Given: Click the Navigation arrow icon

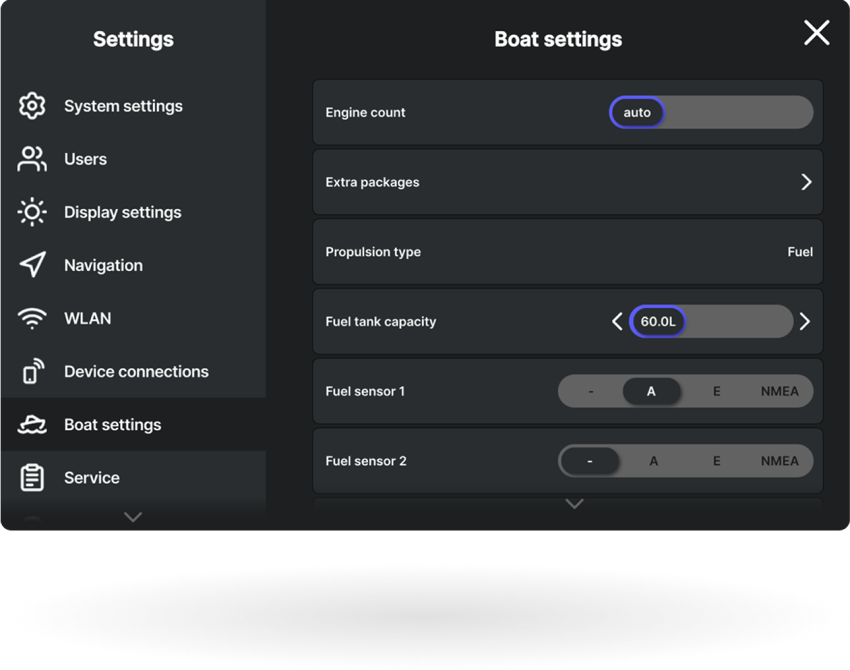Looking at the screenshot, I should click(x=32, y=265).
